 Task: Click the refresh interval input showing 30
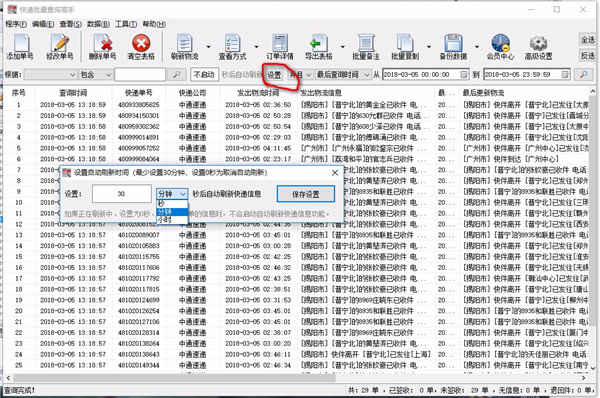[x=122, y=194]
